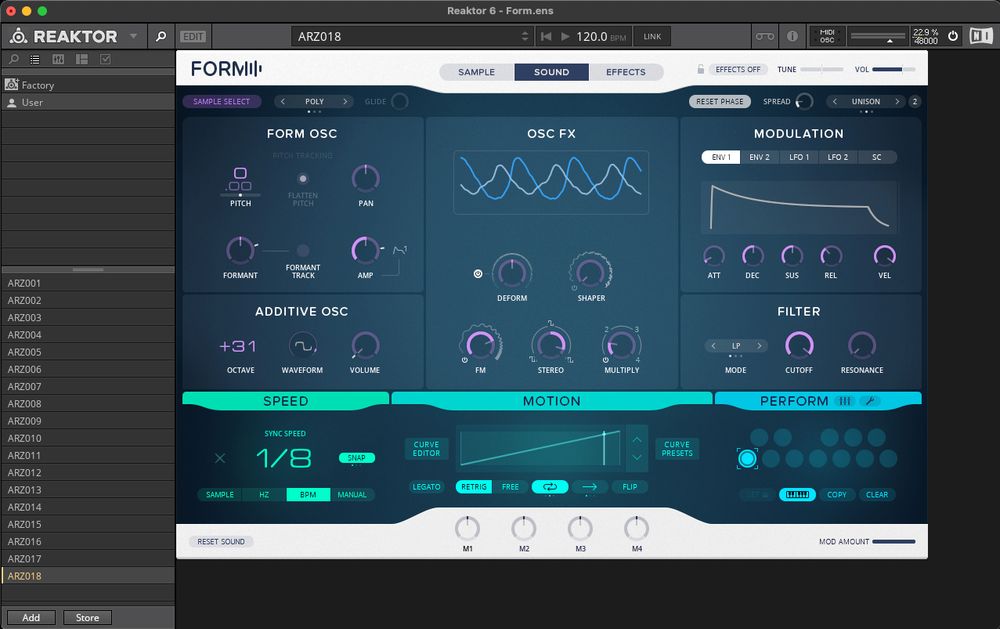
Task: Click the sync speed multiply X icon
Action: [220, 458]
